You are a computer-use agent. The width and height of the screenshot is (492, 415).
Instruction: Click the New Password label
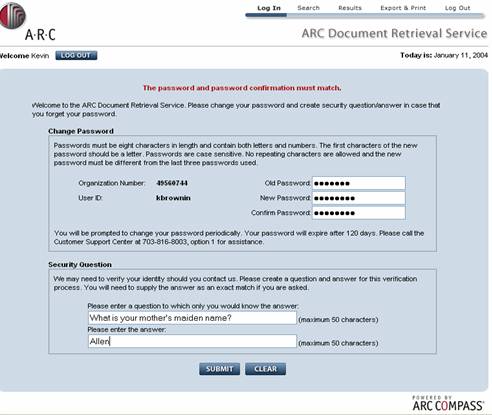(285, 198)
